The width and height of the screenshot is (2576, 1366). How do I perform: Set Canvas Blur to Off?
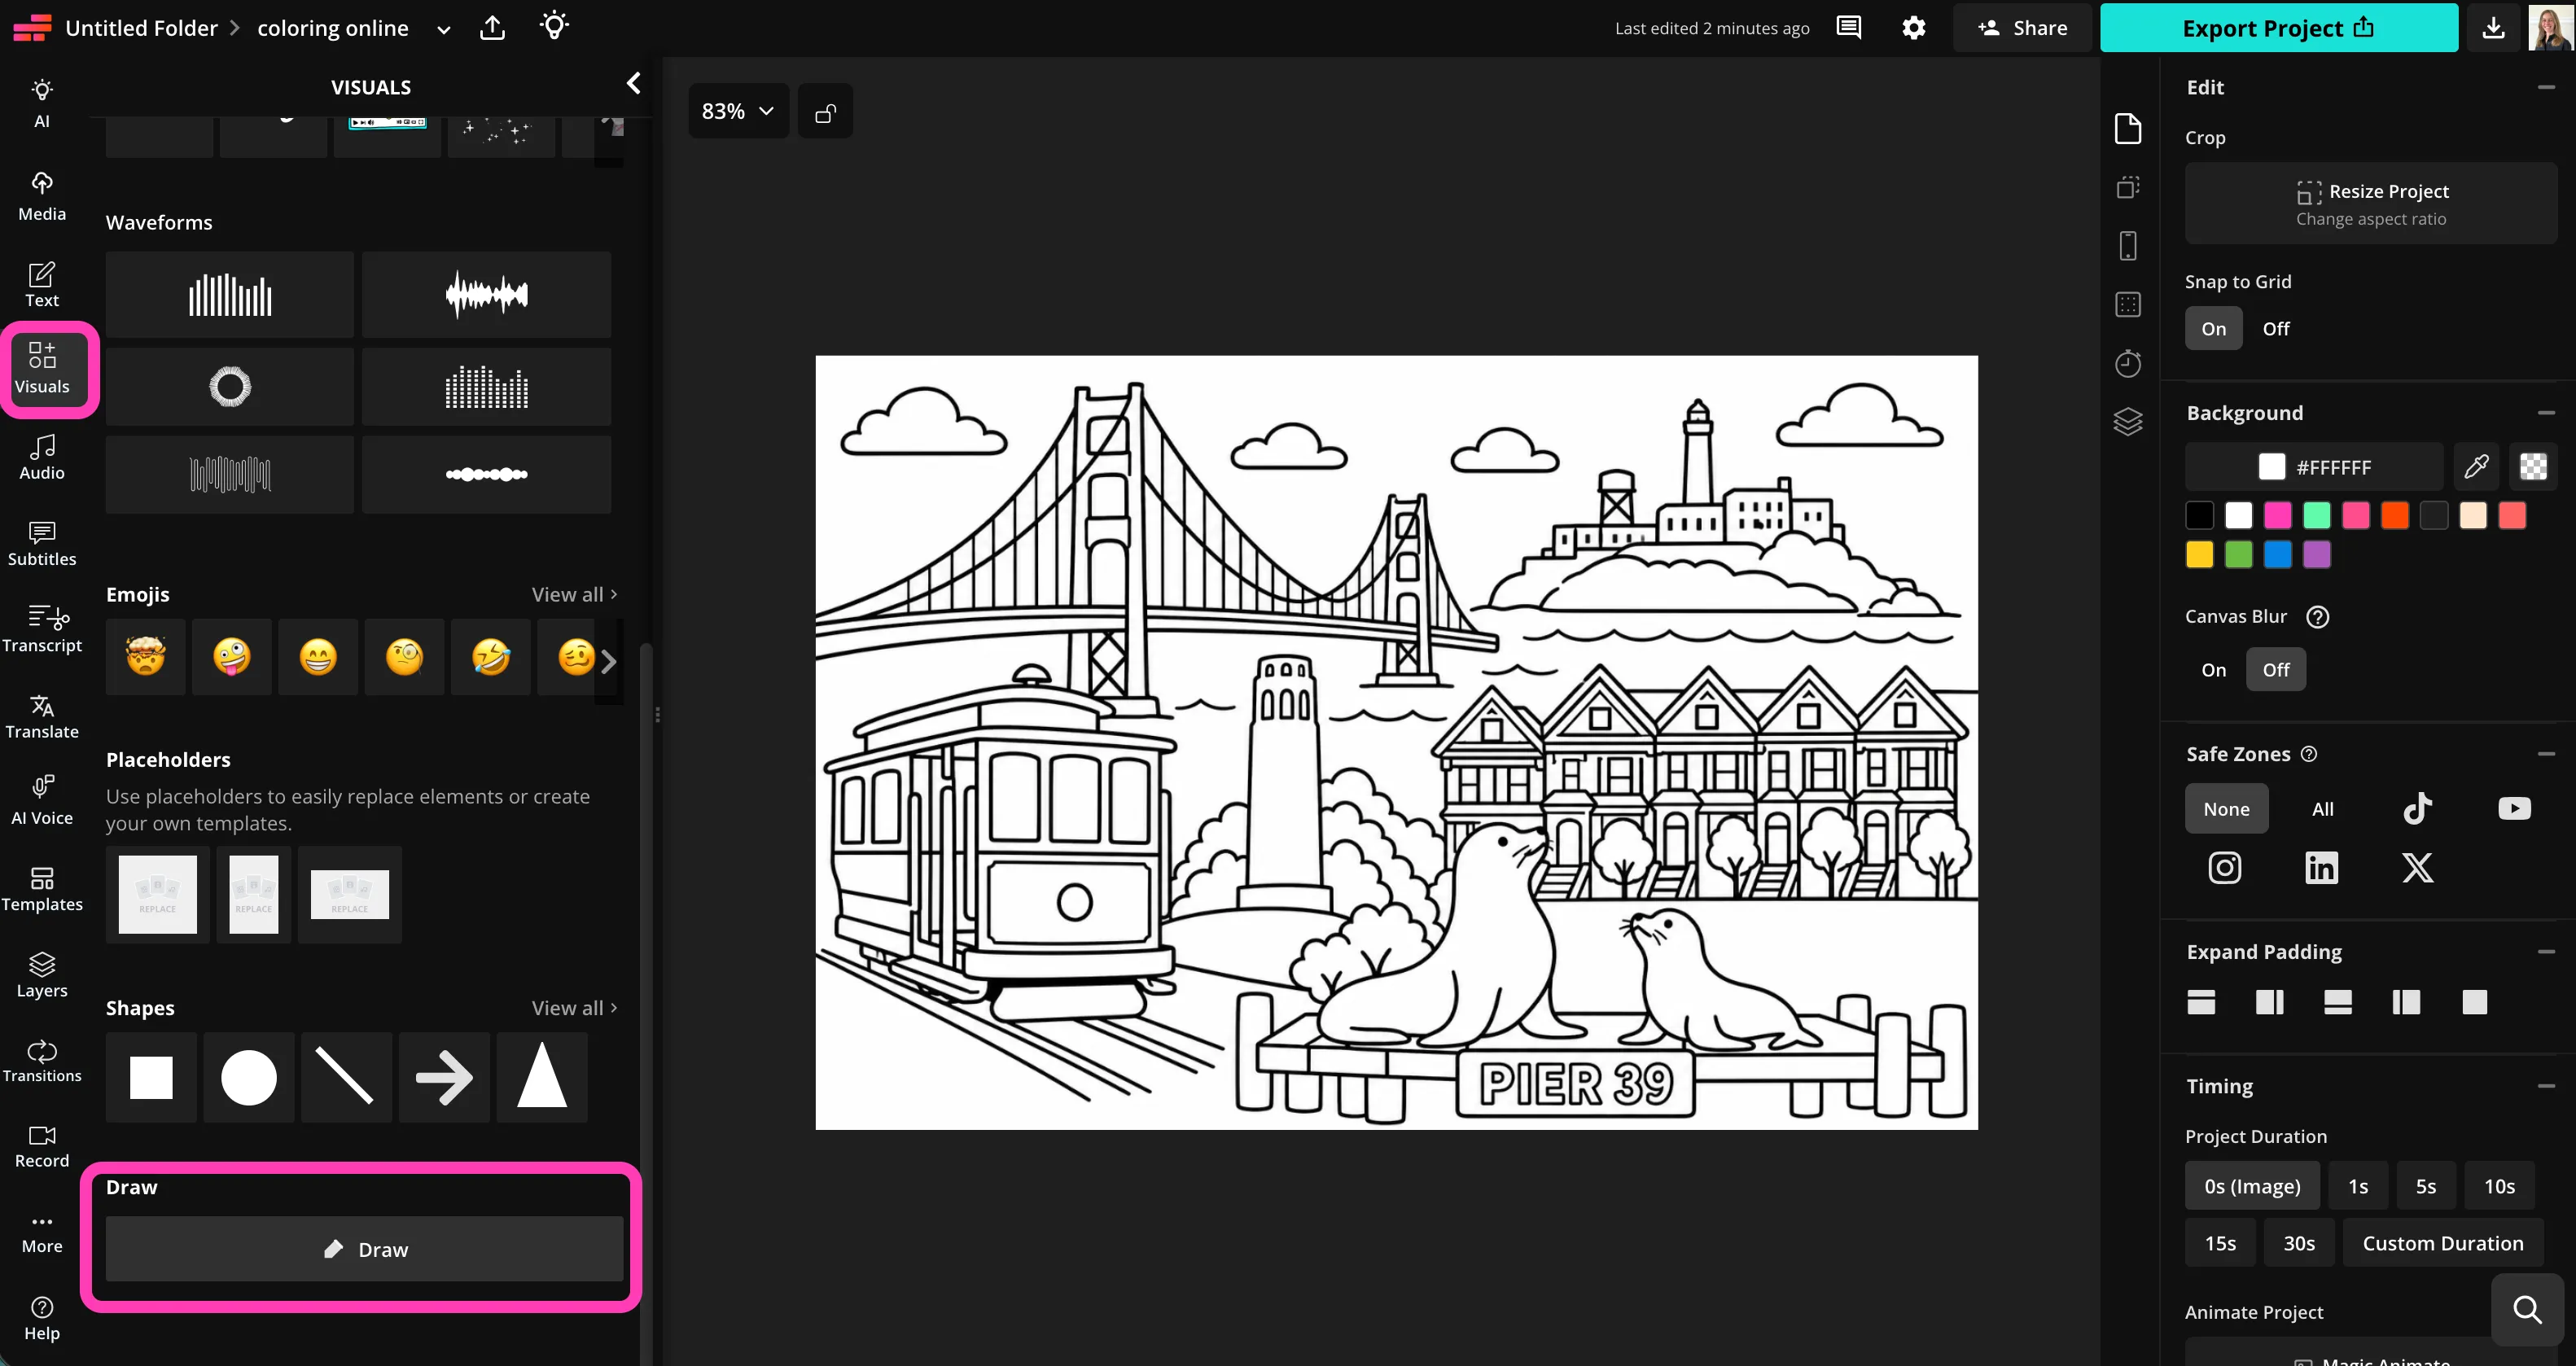[2275, 670]
